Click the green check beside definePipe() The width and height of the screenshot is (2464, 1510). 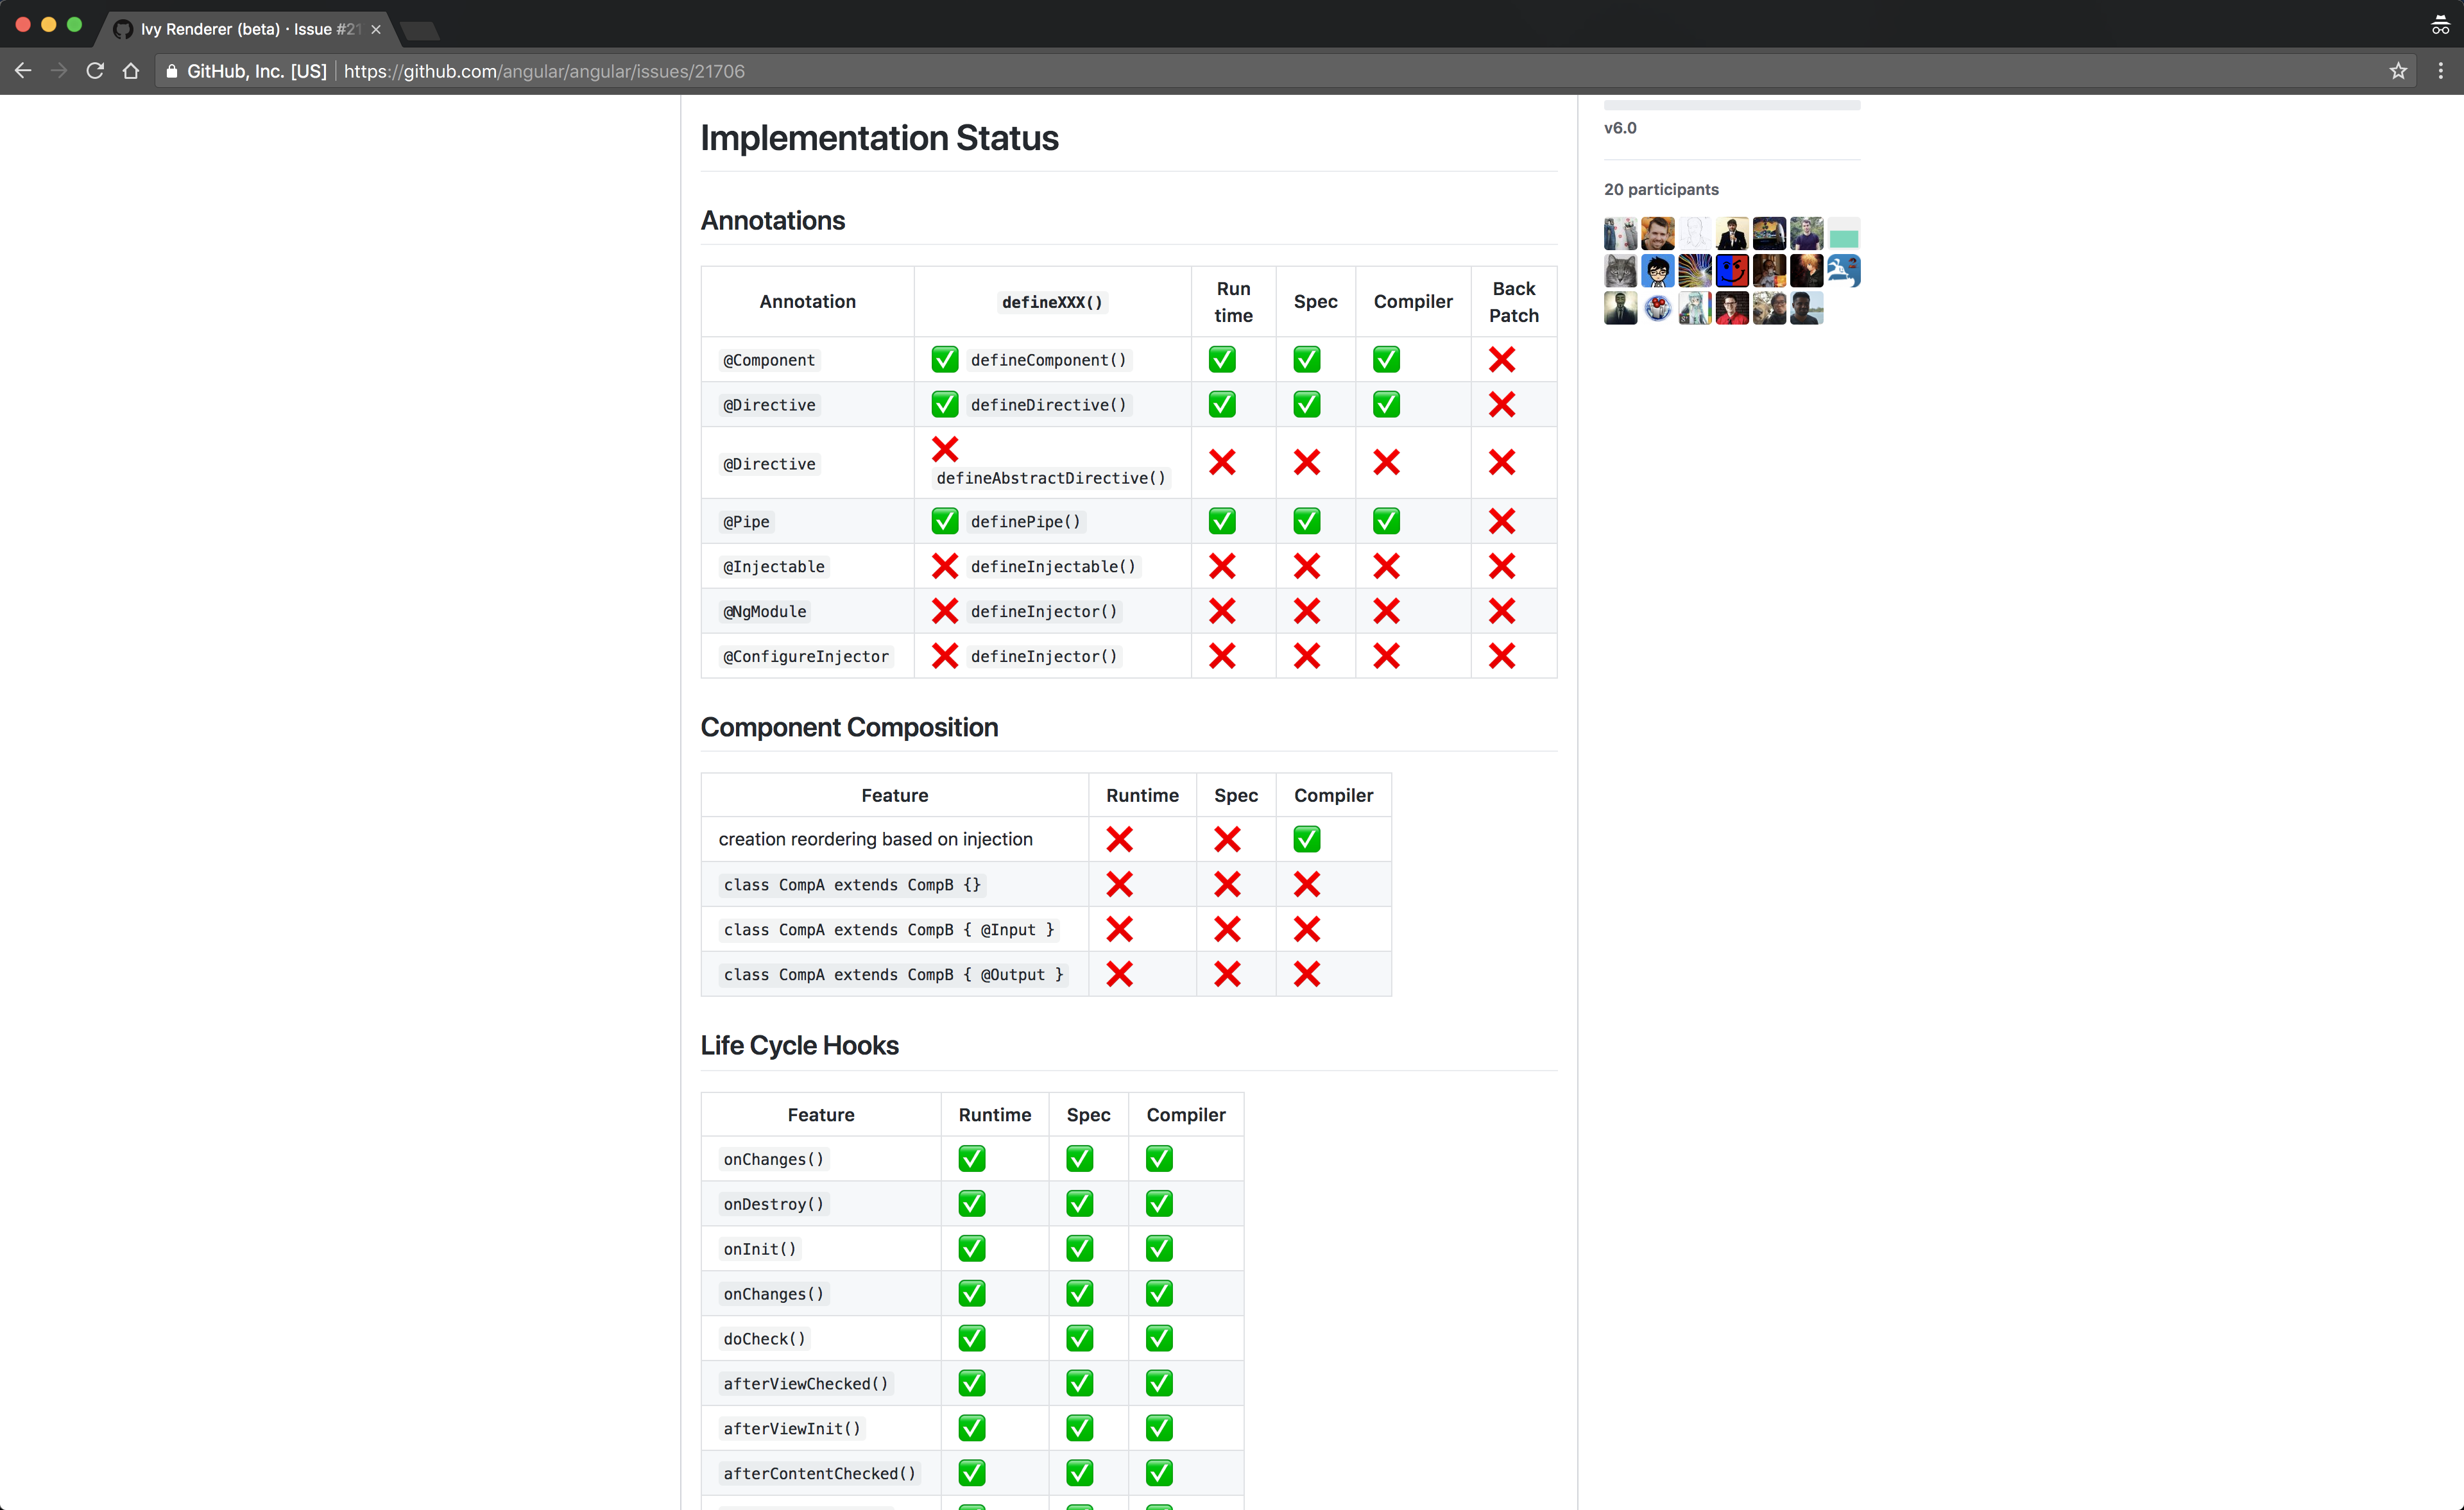945,521
